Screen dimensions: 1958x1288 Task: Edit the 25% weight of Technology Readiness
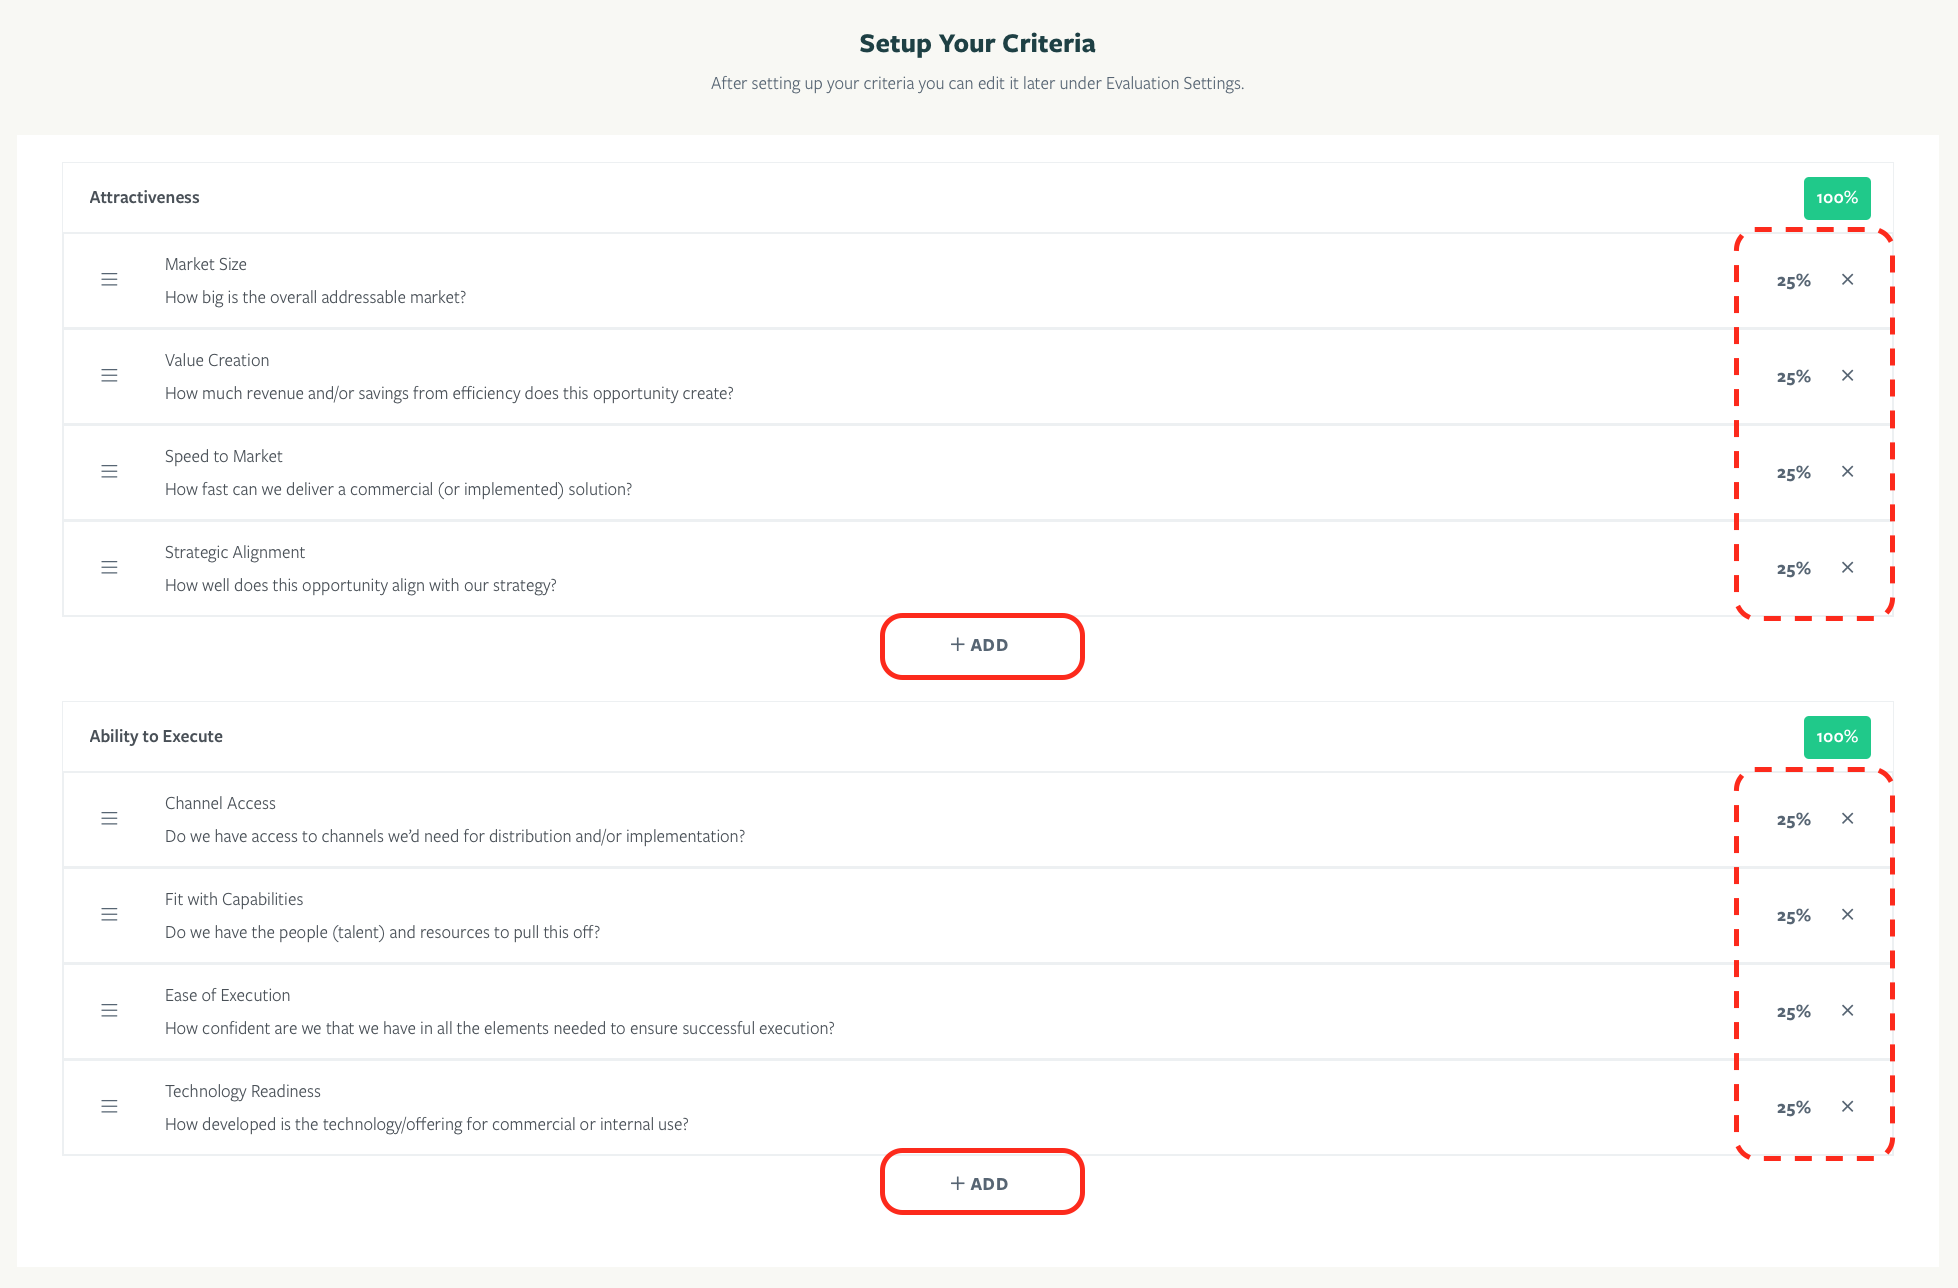(1793, 1108)
